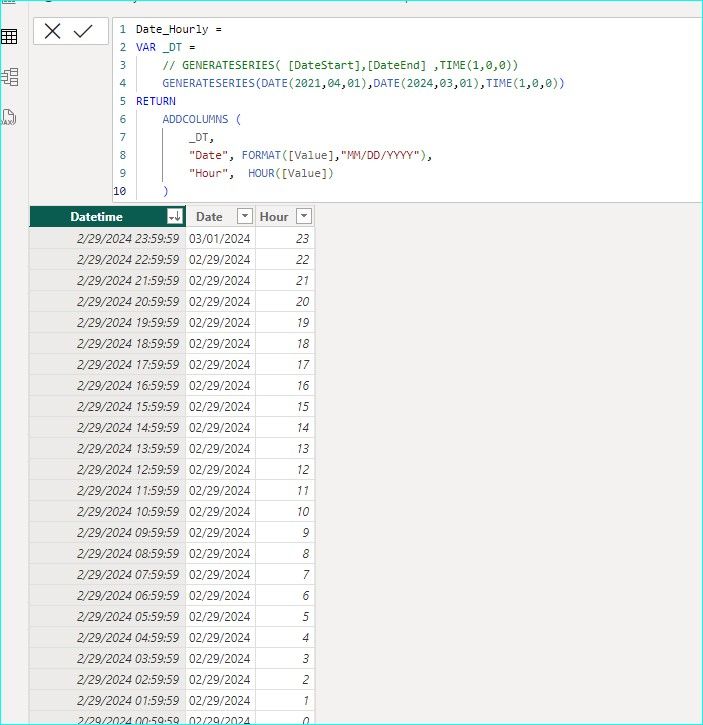Viewport: 703px width, 725px height.
Task: Open the Model view icon in sidebar
Action: point(10,77)
